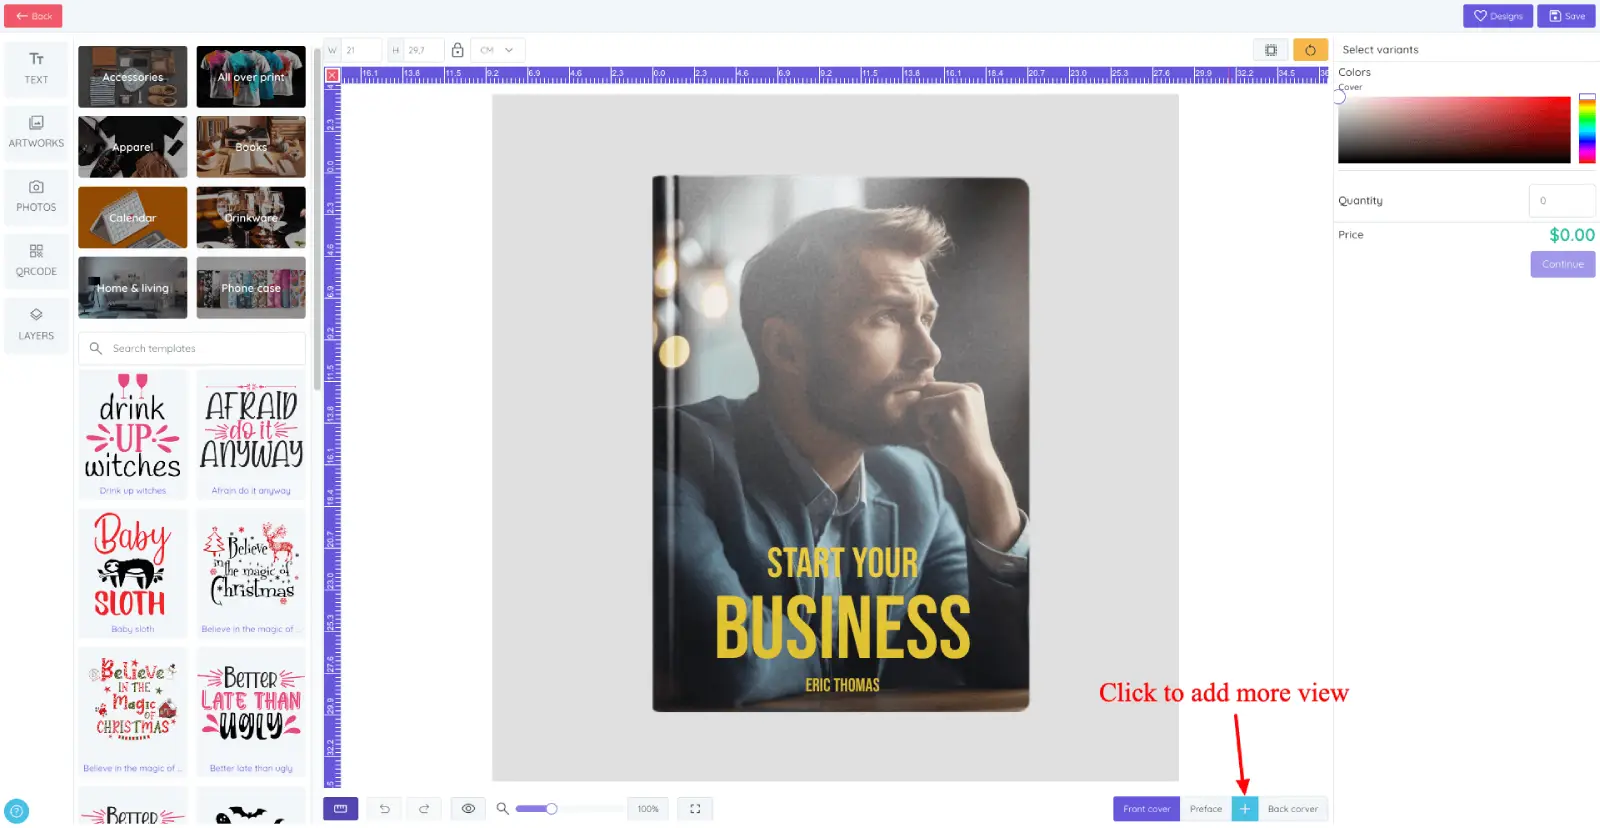
Task: Select the Drink up witches template
Action: click(x=133, y=435)
